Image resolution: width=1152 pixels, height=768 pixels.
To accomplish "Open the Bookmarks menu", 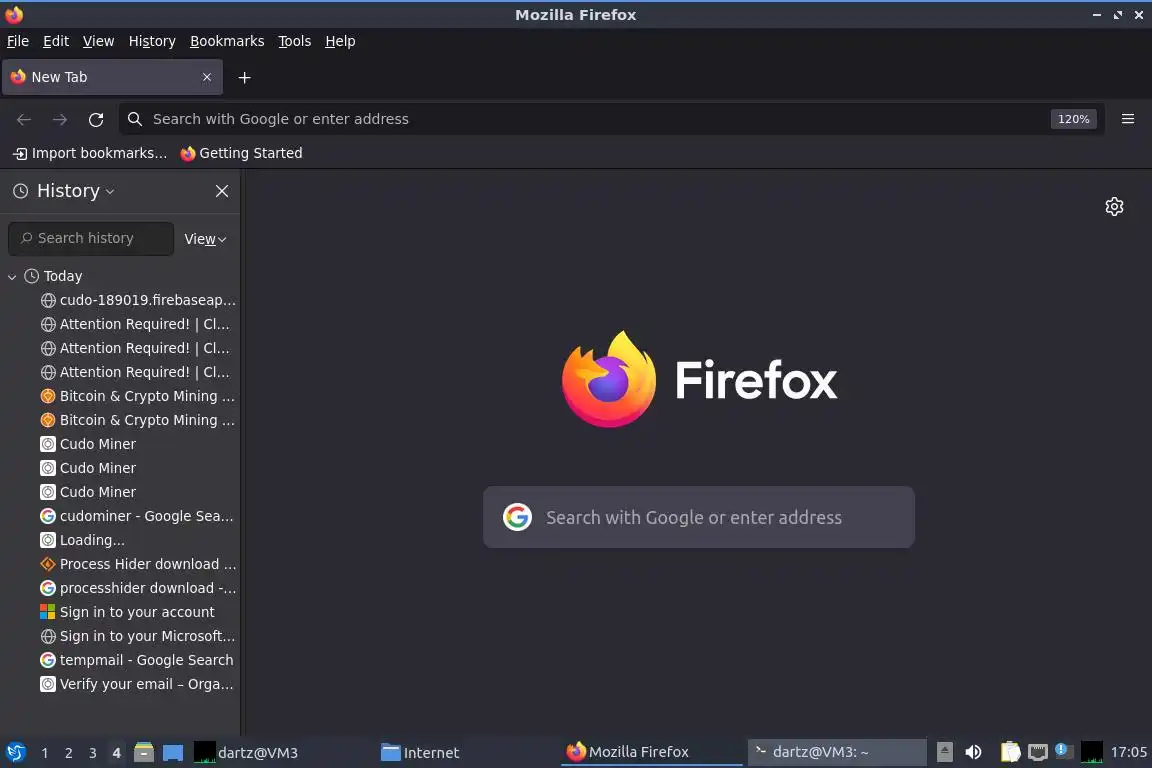I will [227, 41].
